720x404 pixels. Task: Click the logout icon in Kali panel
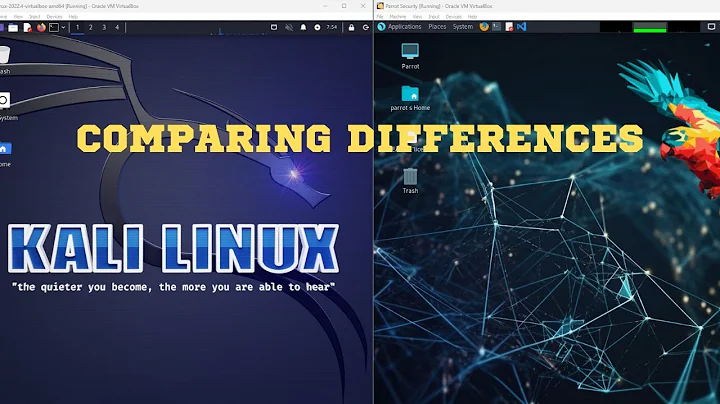tap(366, 28)
